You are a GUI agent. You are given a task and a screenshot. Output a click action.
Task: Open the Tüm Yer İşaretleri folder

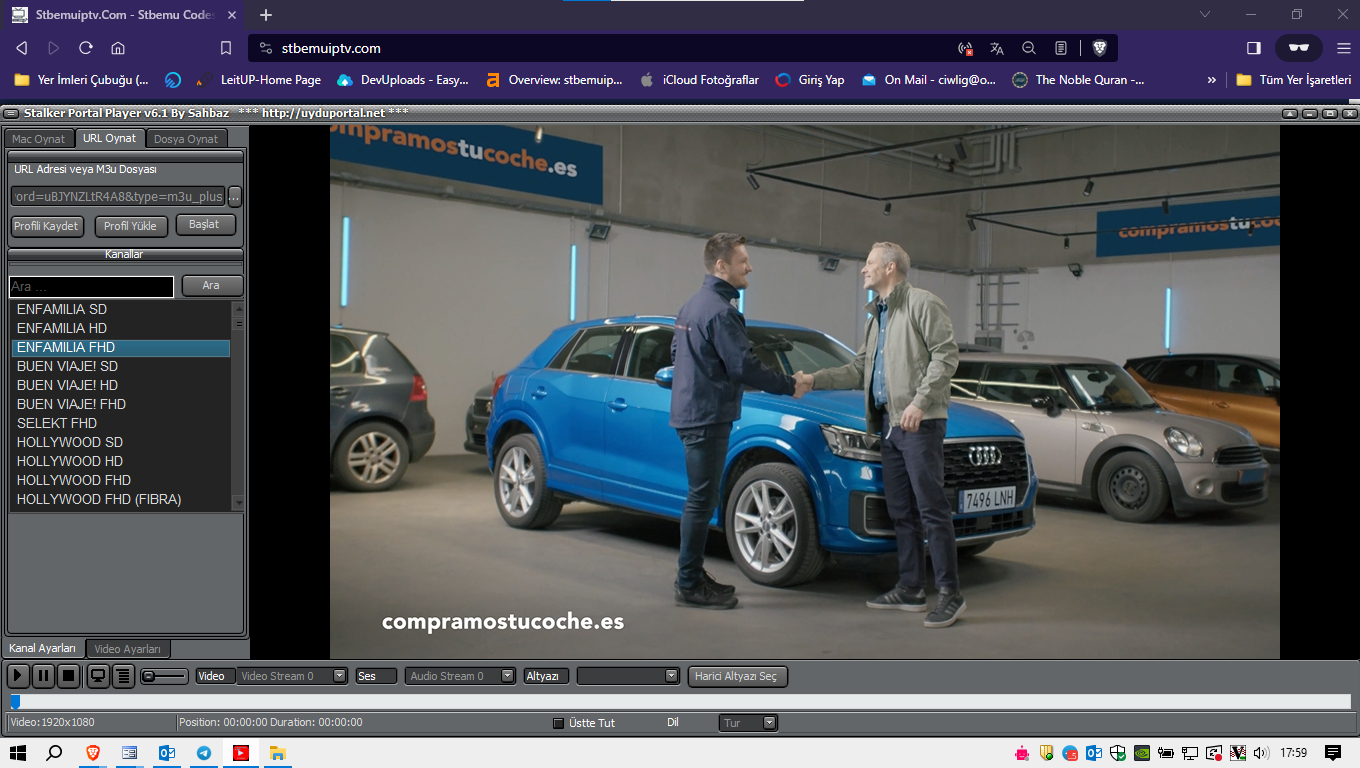1294,80
